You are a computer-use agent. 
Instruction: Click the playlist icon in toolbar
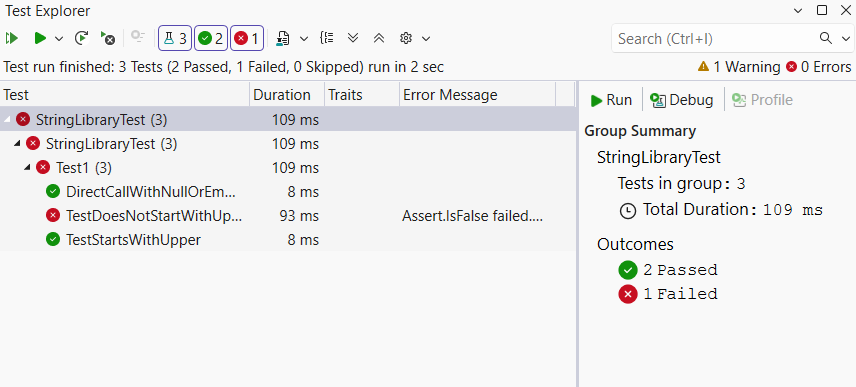283,38
